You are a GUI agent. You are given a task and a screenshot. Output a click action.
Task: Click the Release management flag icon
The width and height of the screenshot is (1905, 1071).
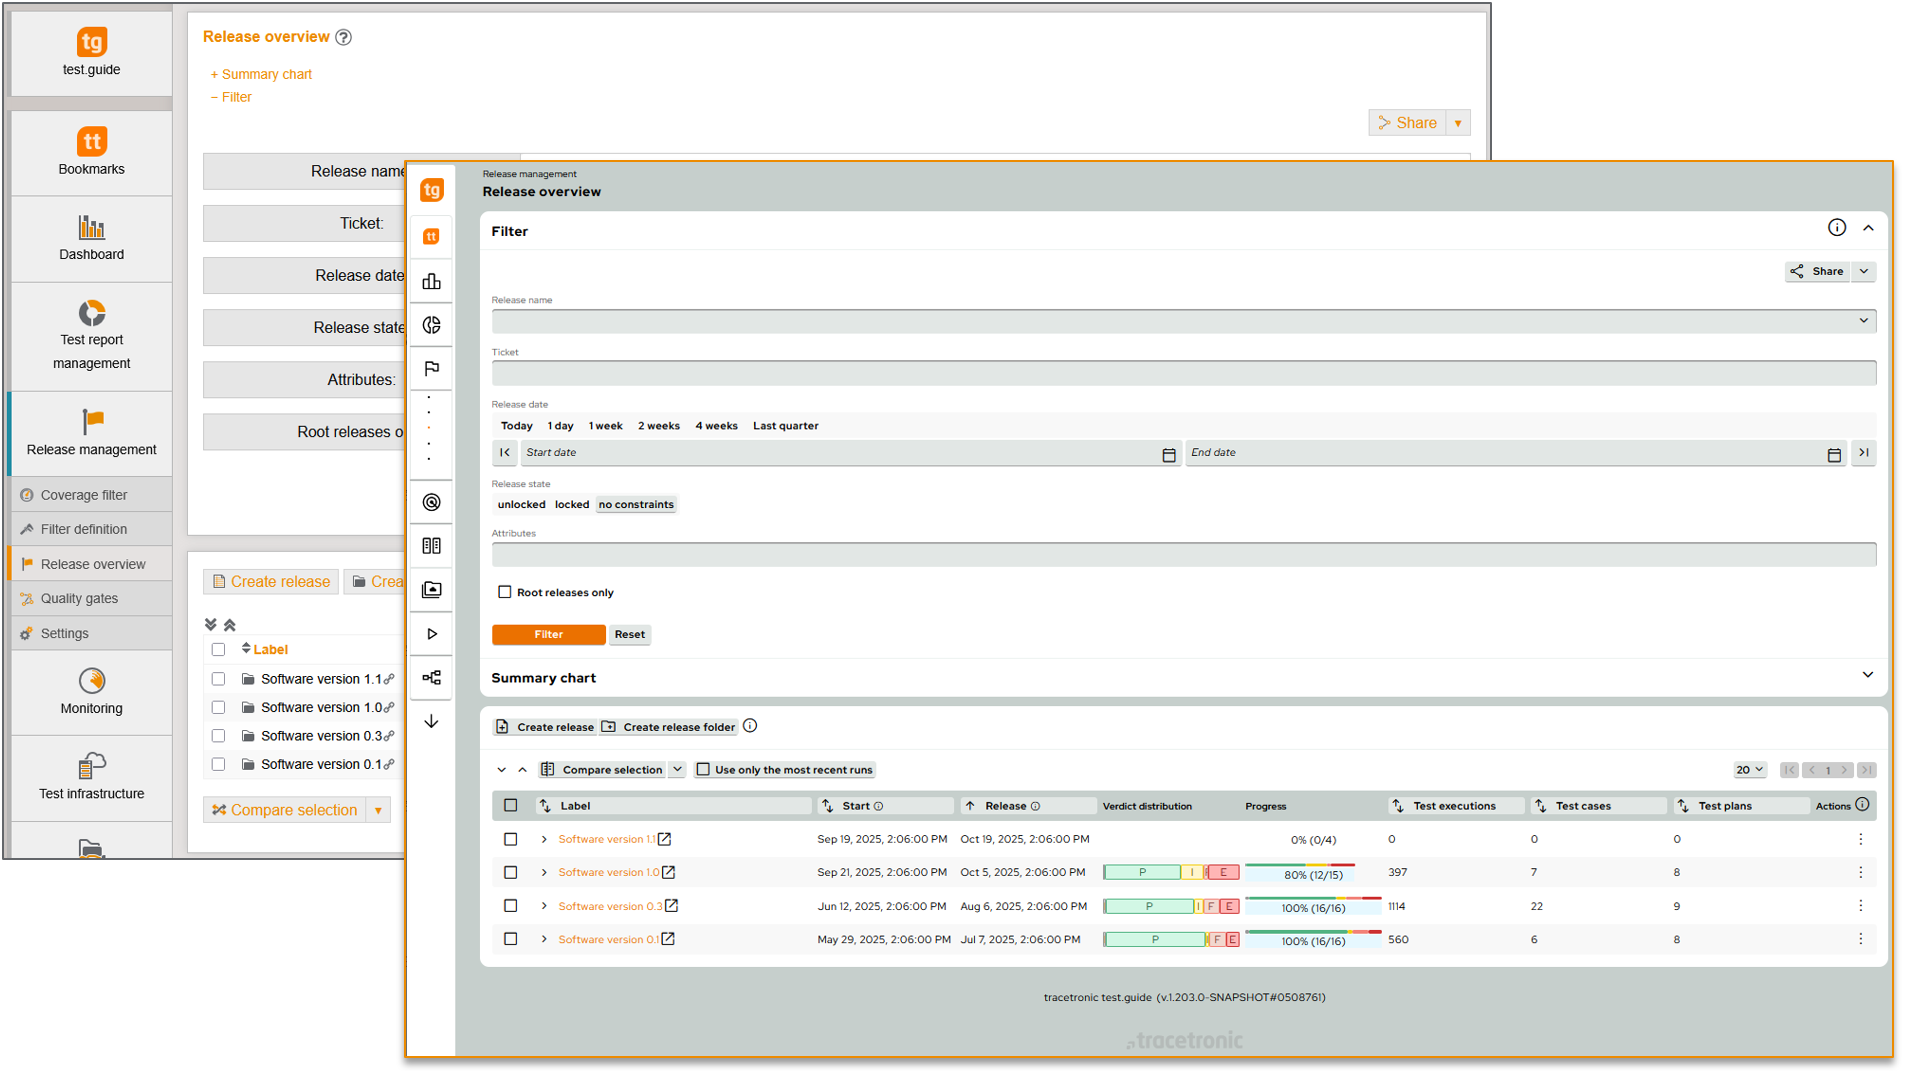click(x=91, y=420)
